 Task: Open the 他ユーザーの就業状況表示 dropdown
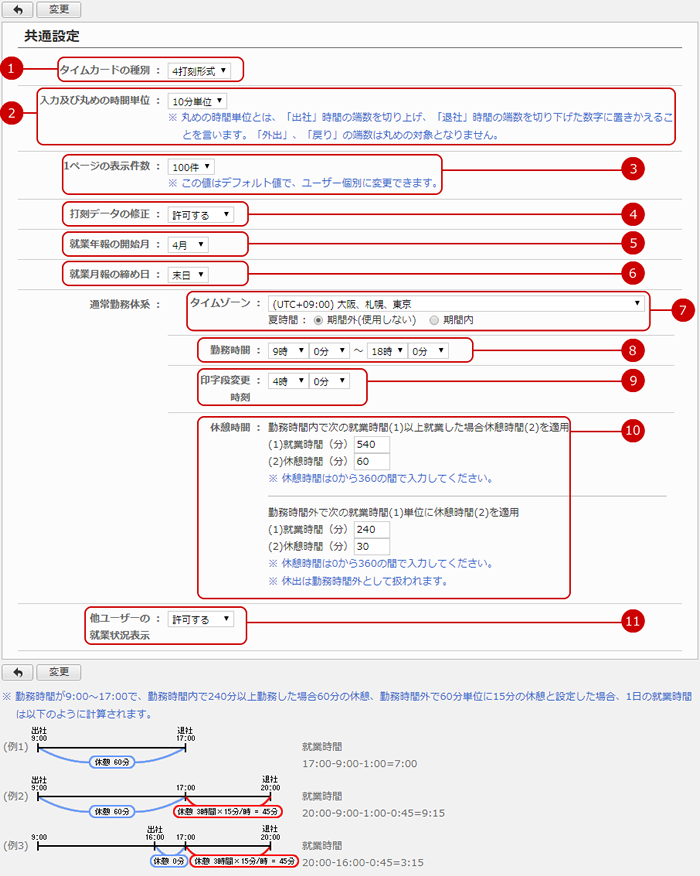tap(201, 619)
